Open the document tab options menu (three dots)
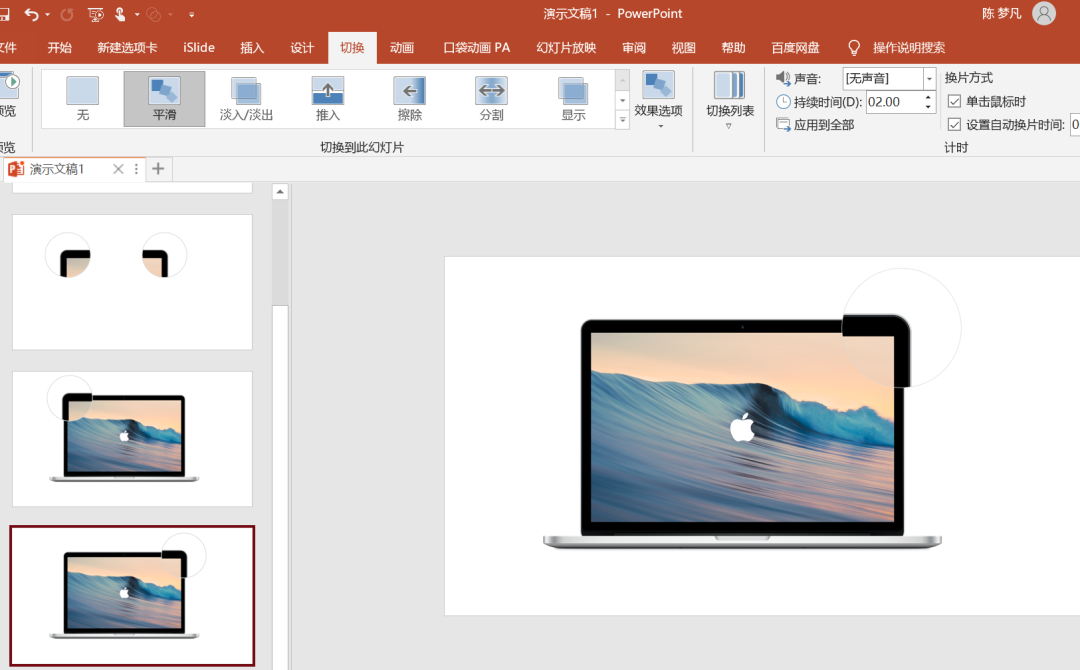Image resolution: width=1080 pixels, height=670 pixels. pos(136,169)
